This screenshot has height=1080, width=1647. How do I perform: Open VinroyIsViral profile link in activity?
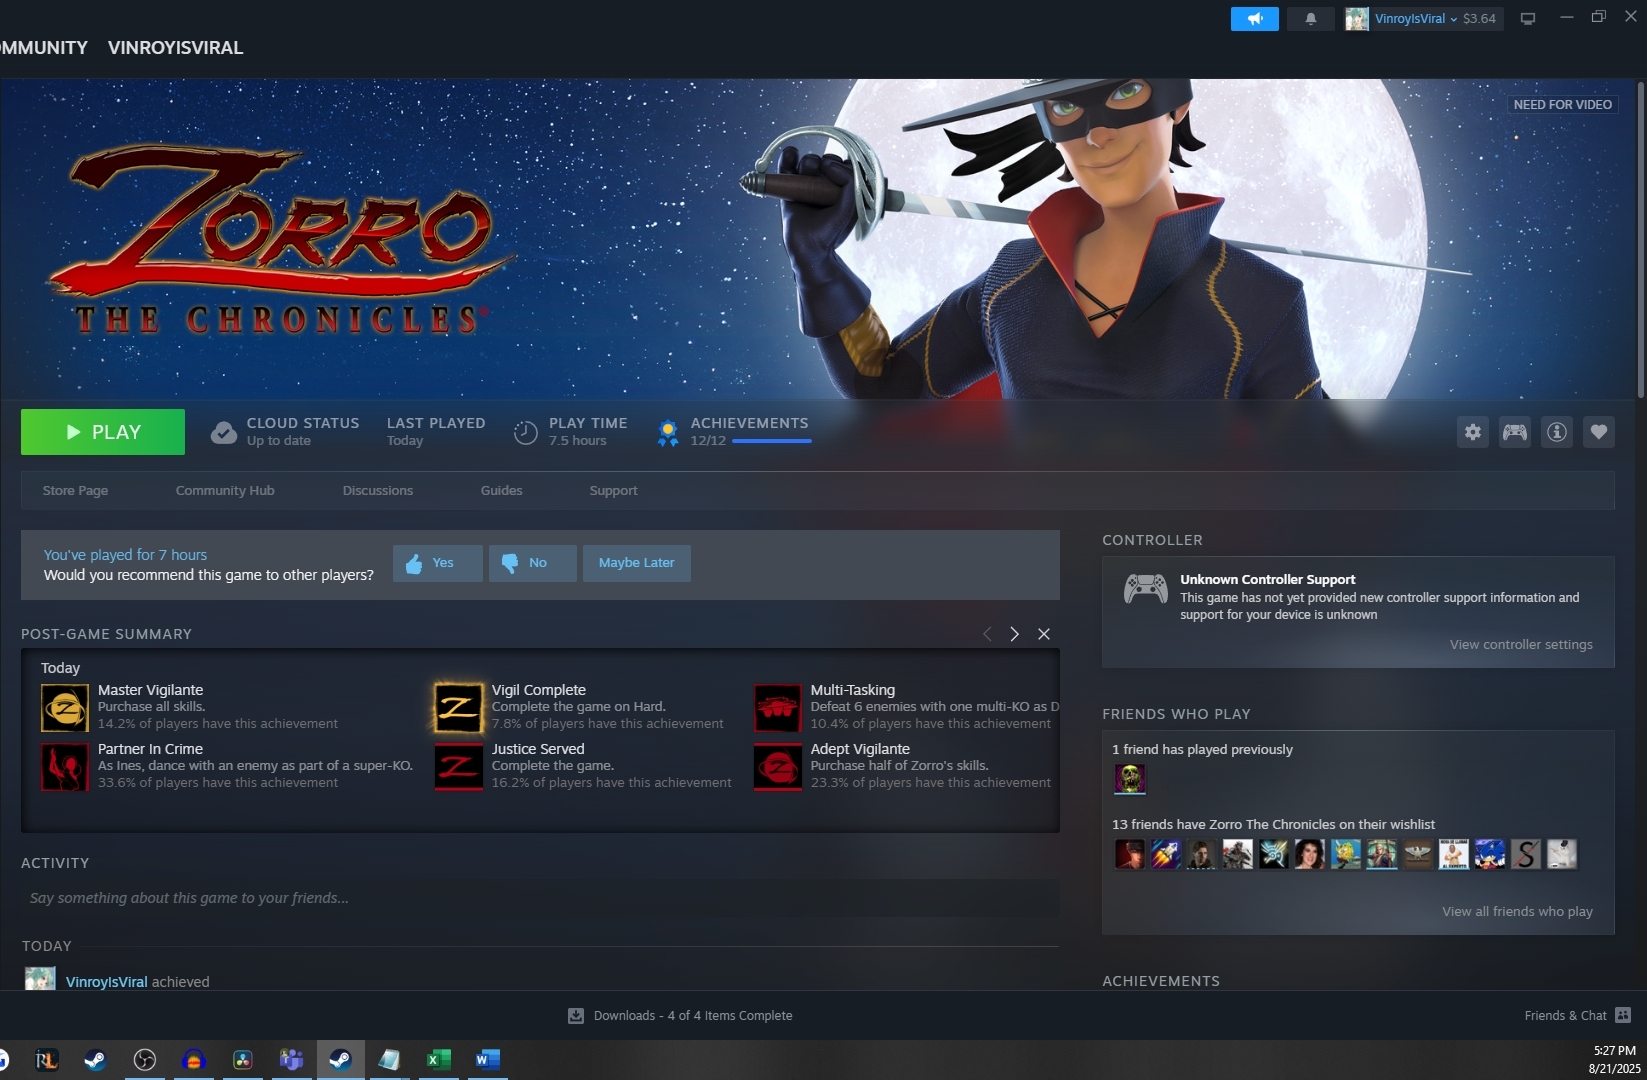click(106, 982)
